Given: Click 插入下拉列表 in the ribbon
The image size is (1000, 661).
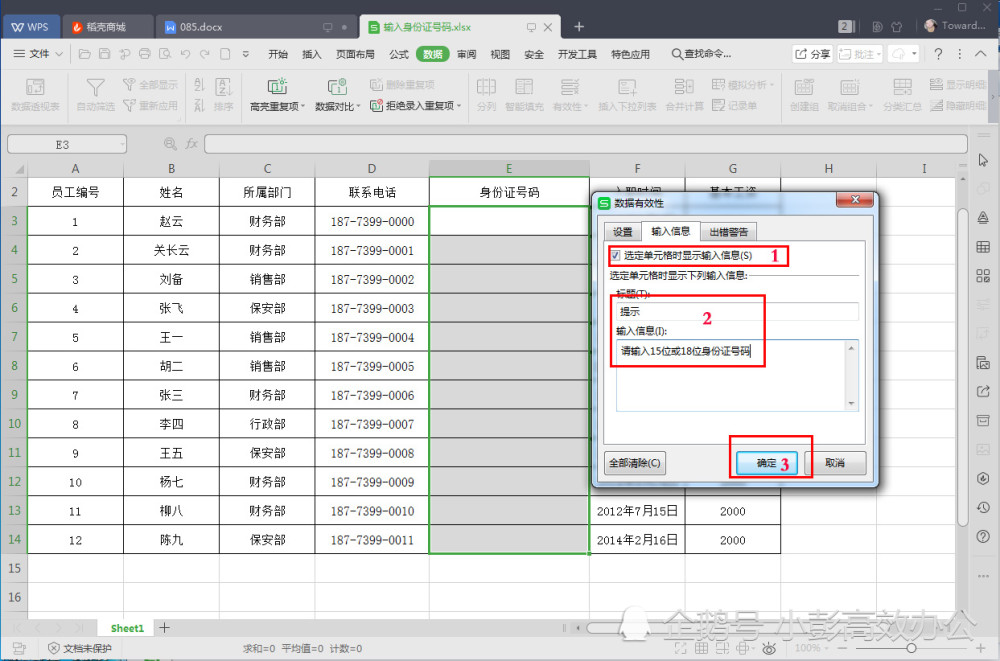Looking at the screenshot, I should pos(627,94).
